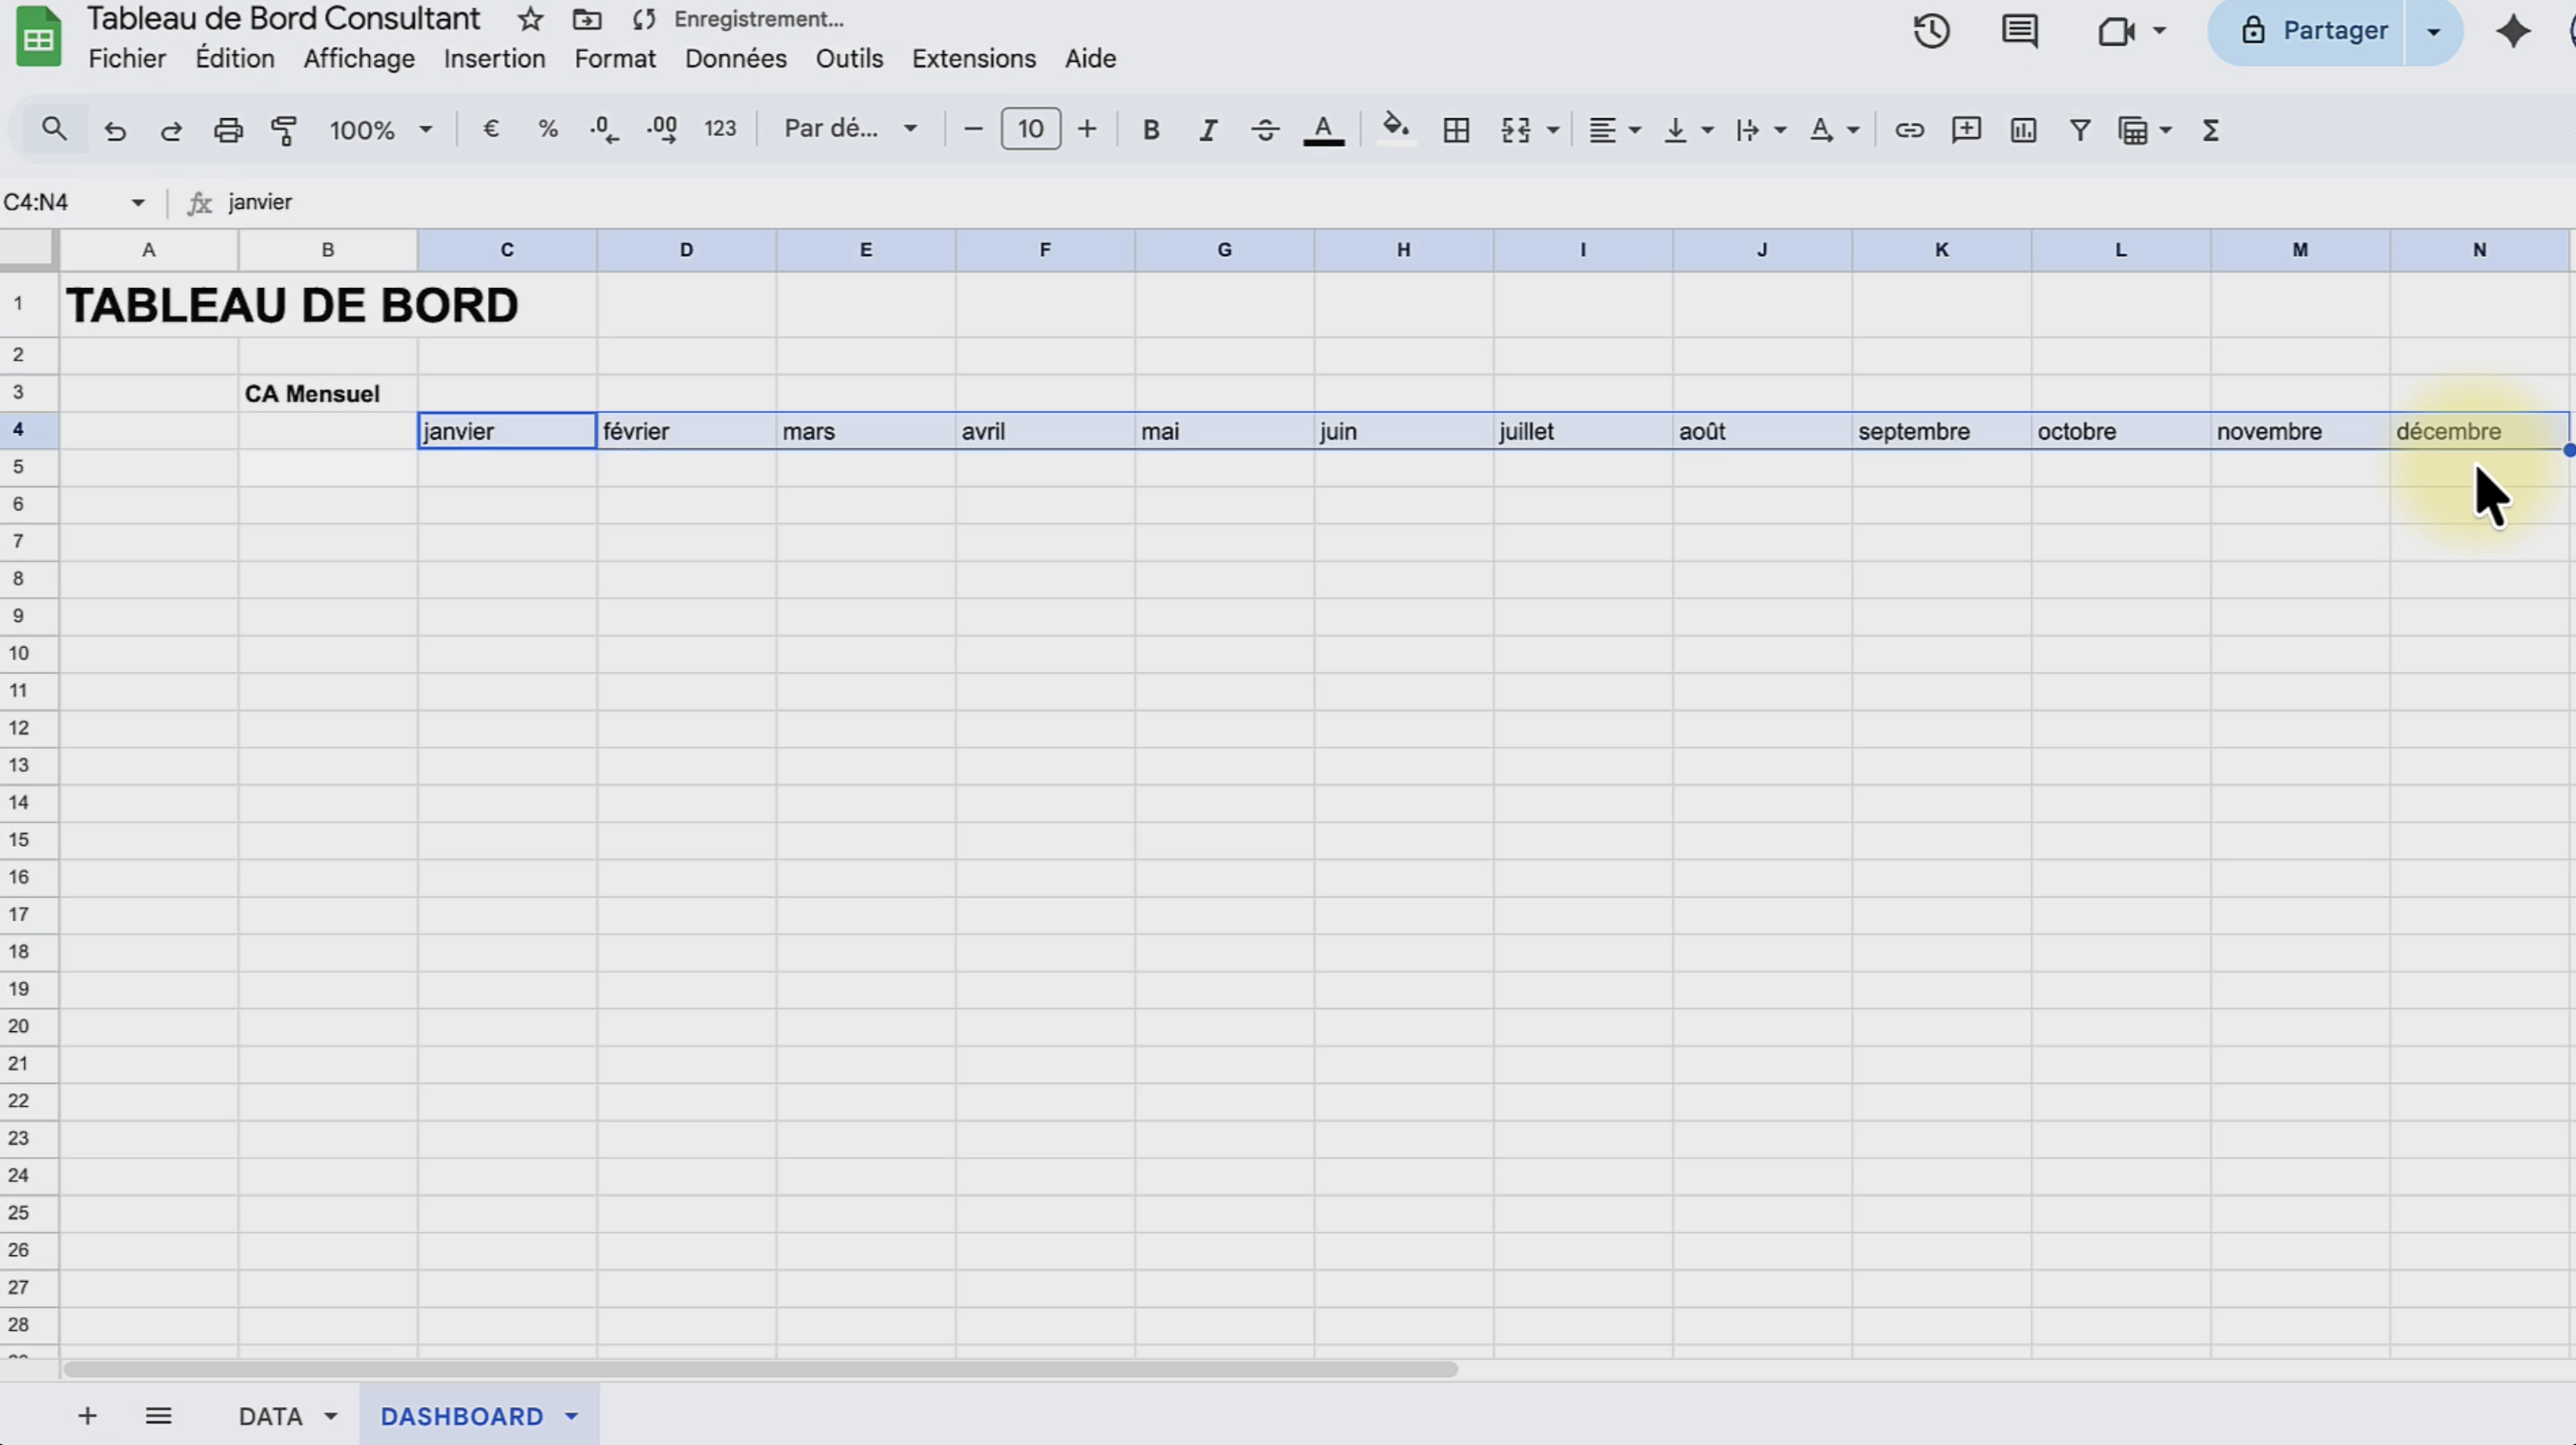Click the insert chart icon
Screen dimensions: 2576x1445
pos(2023,130)
